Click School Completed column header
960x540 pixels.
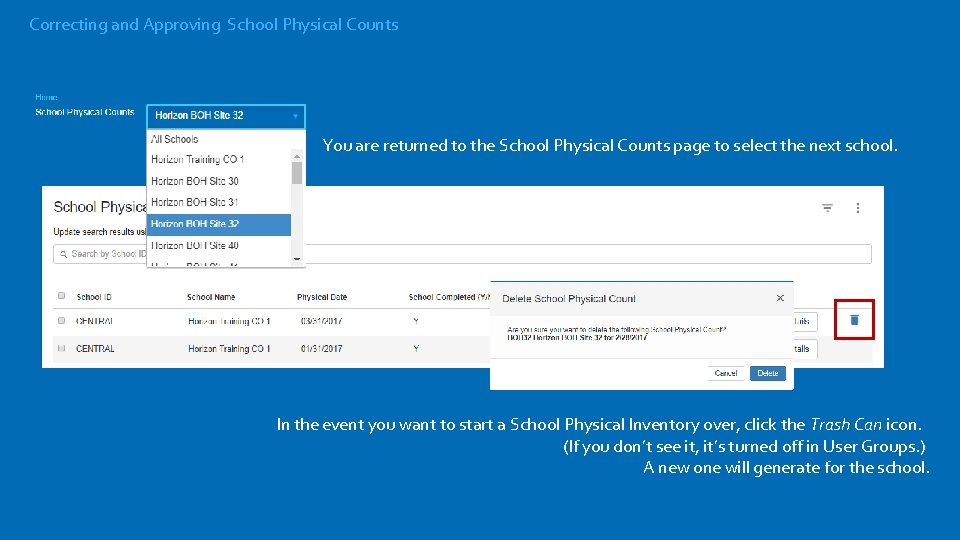(x=449, y=297)
